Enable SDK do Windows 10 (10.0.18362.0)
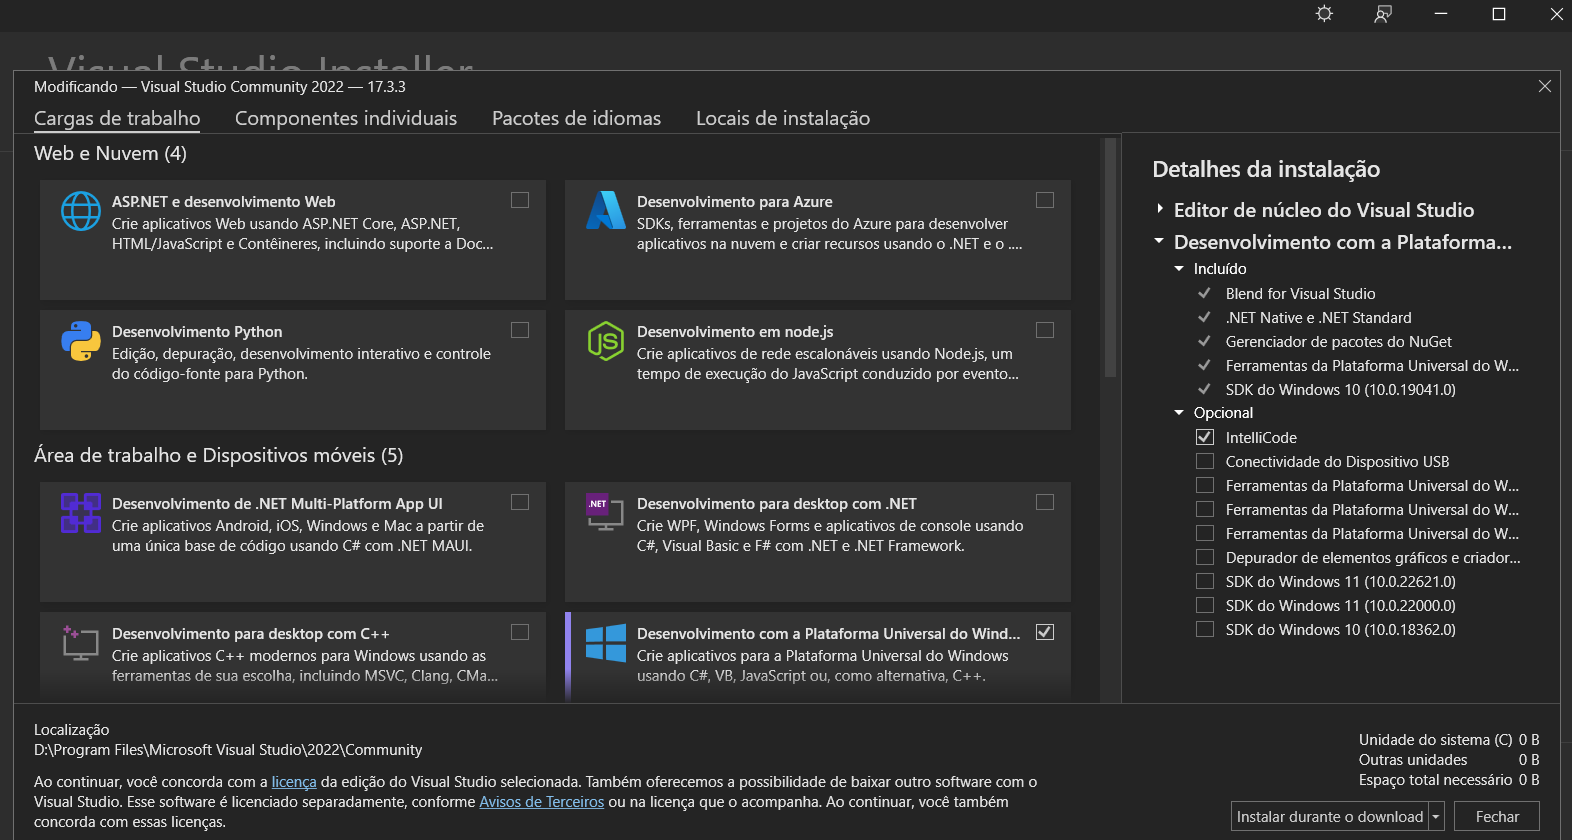The height and width of the screenshot is (840, 1572). click(x=1205, y=629)
